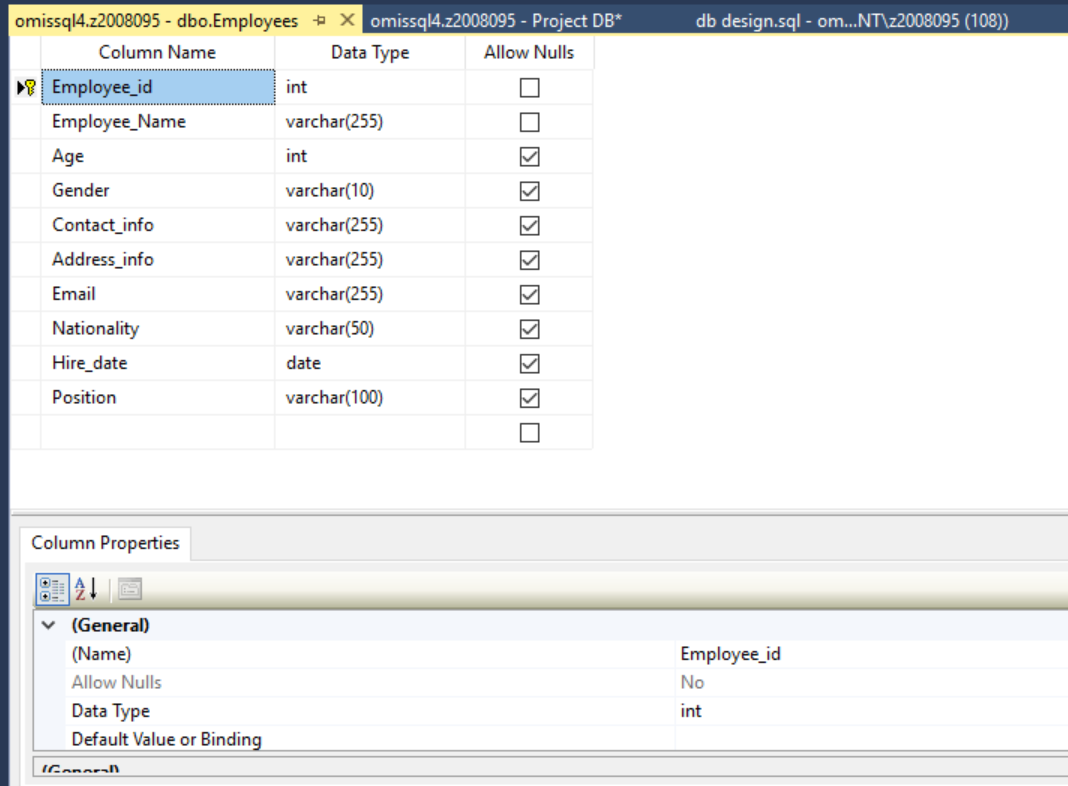
Task: Open the Property Pages icon
Action: tap(130, 589)
